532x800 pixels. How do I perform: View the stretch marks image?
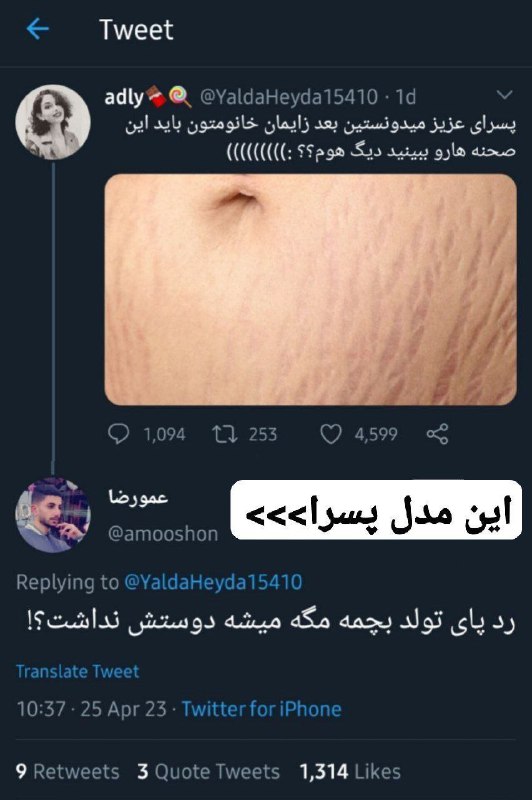pyautogui.click(x=311, y=290)
